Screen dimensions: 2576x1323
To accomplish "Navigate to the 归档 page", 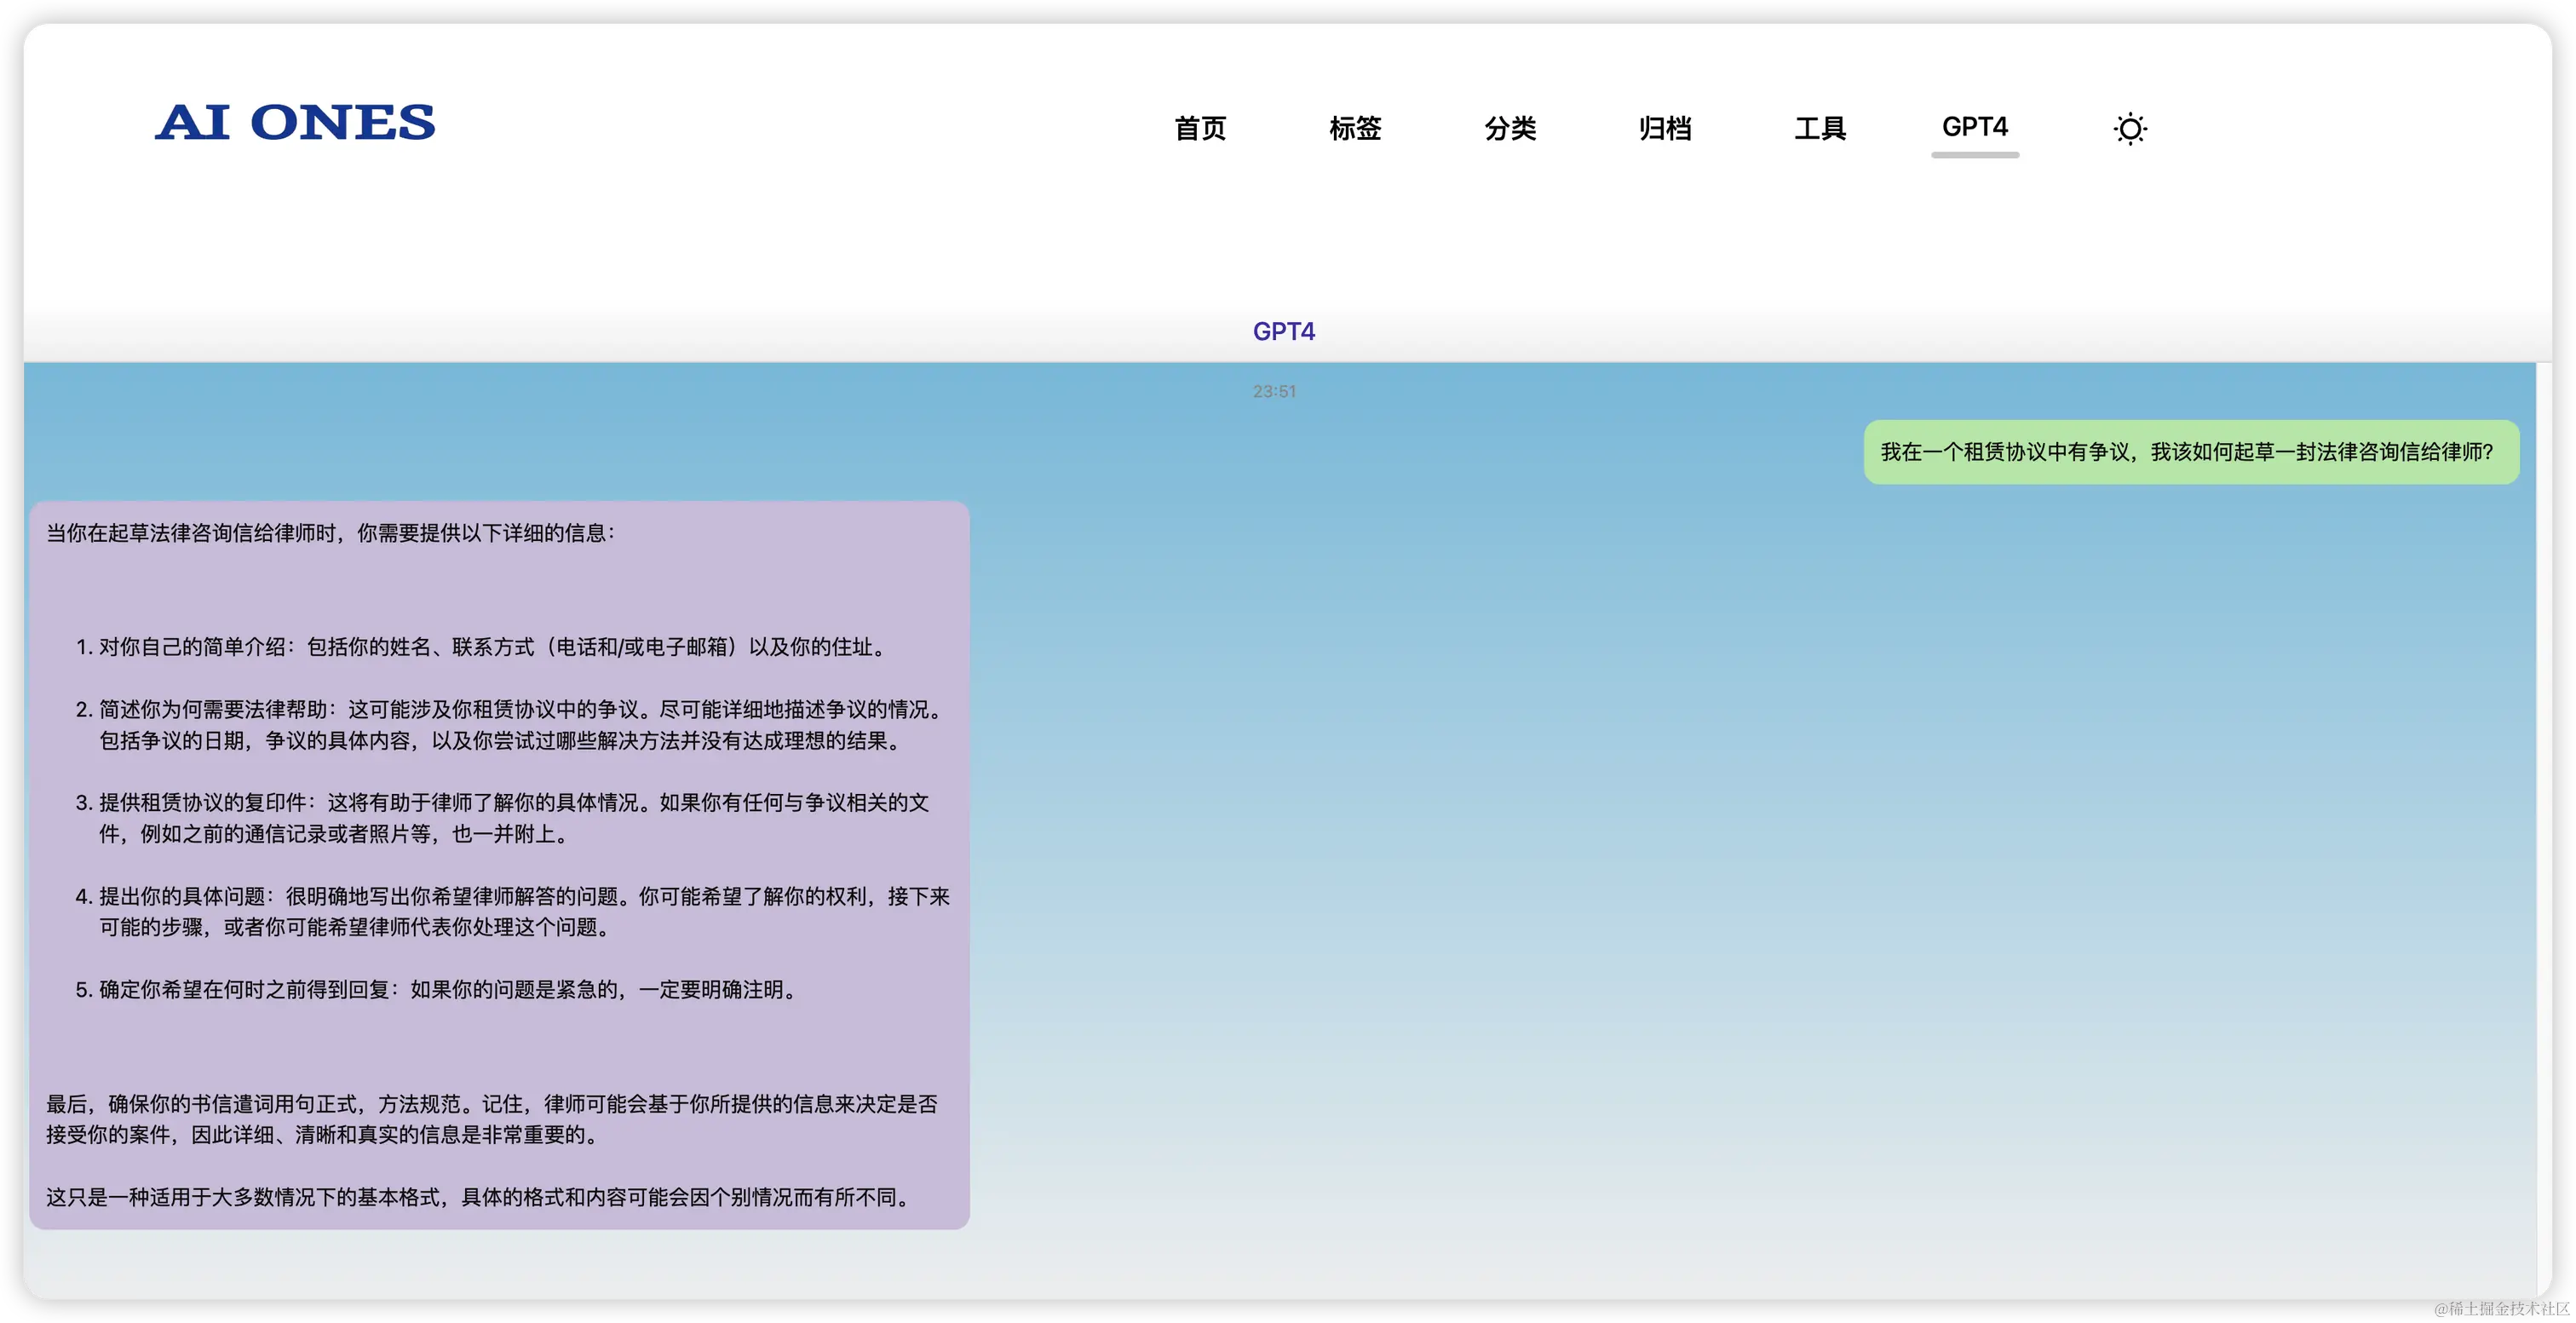I will tap(1665, 128).
